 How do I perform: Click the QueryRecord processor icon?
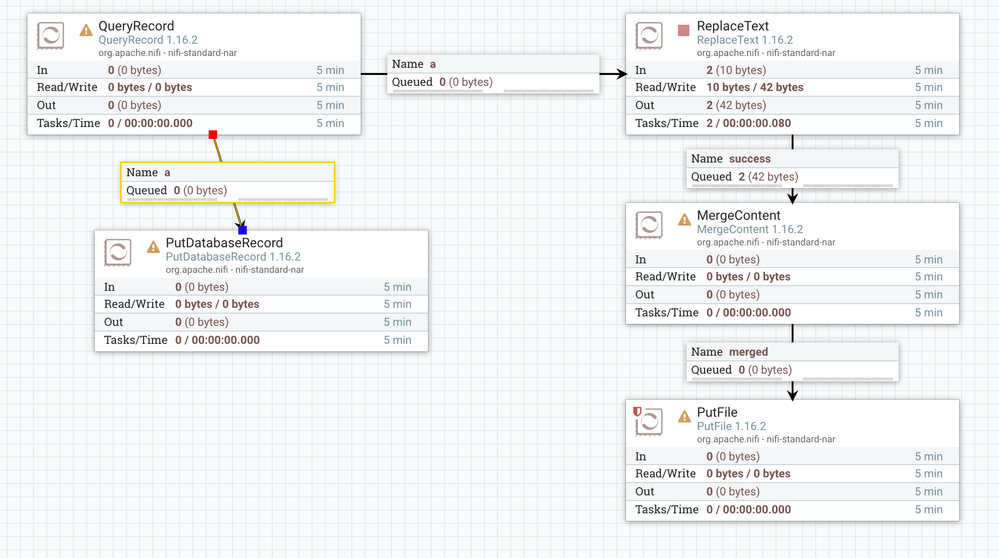(50, 36)
